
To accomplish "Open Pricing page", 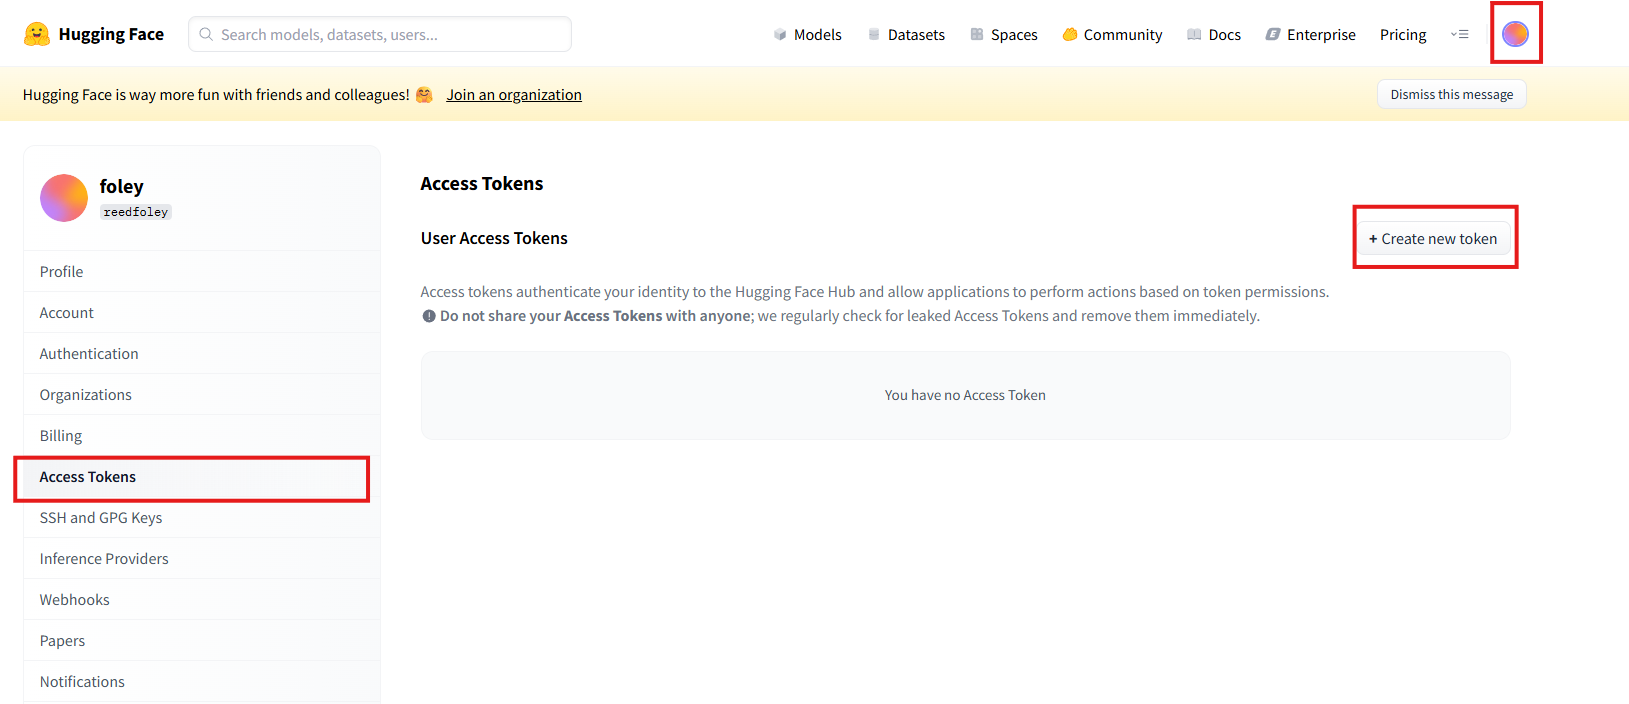I will click(1403, 34).
